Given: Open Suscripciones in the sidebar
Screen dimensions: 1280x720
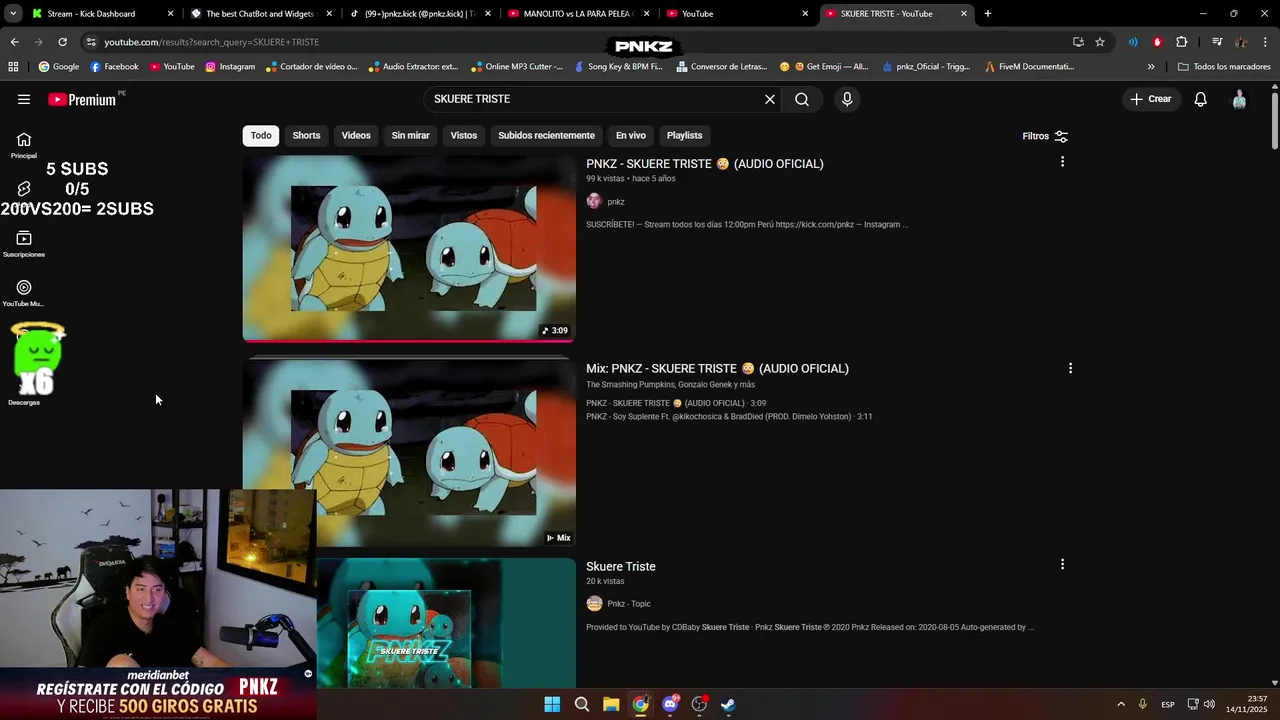Looking at the screenshot, I should click(x=24, y=244).
